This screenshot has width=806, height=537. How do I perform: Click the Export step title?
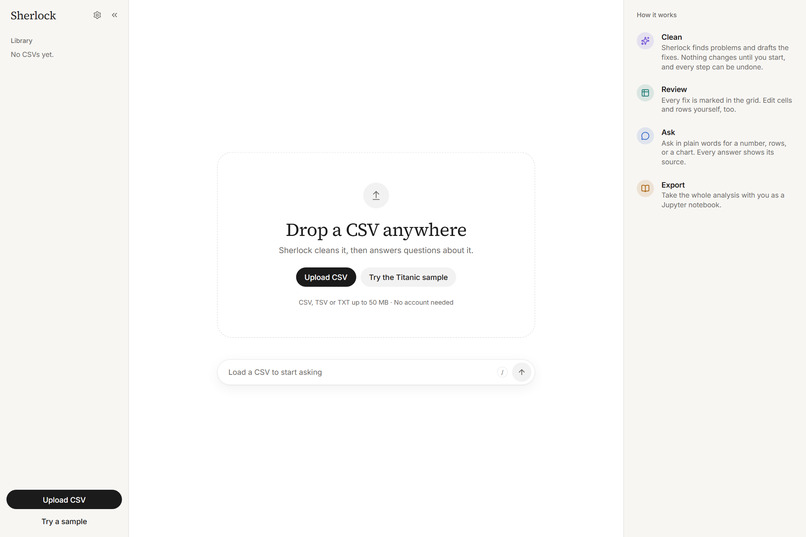(x=673, y=185)
